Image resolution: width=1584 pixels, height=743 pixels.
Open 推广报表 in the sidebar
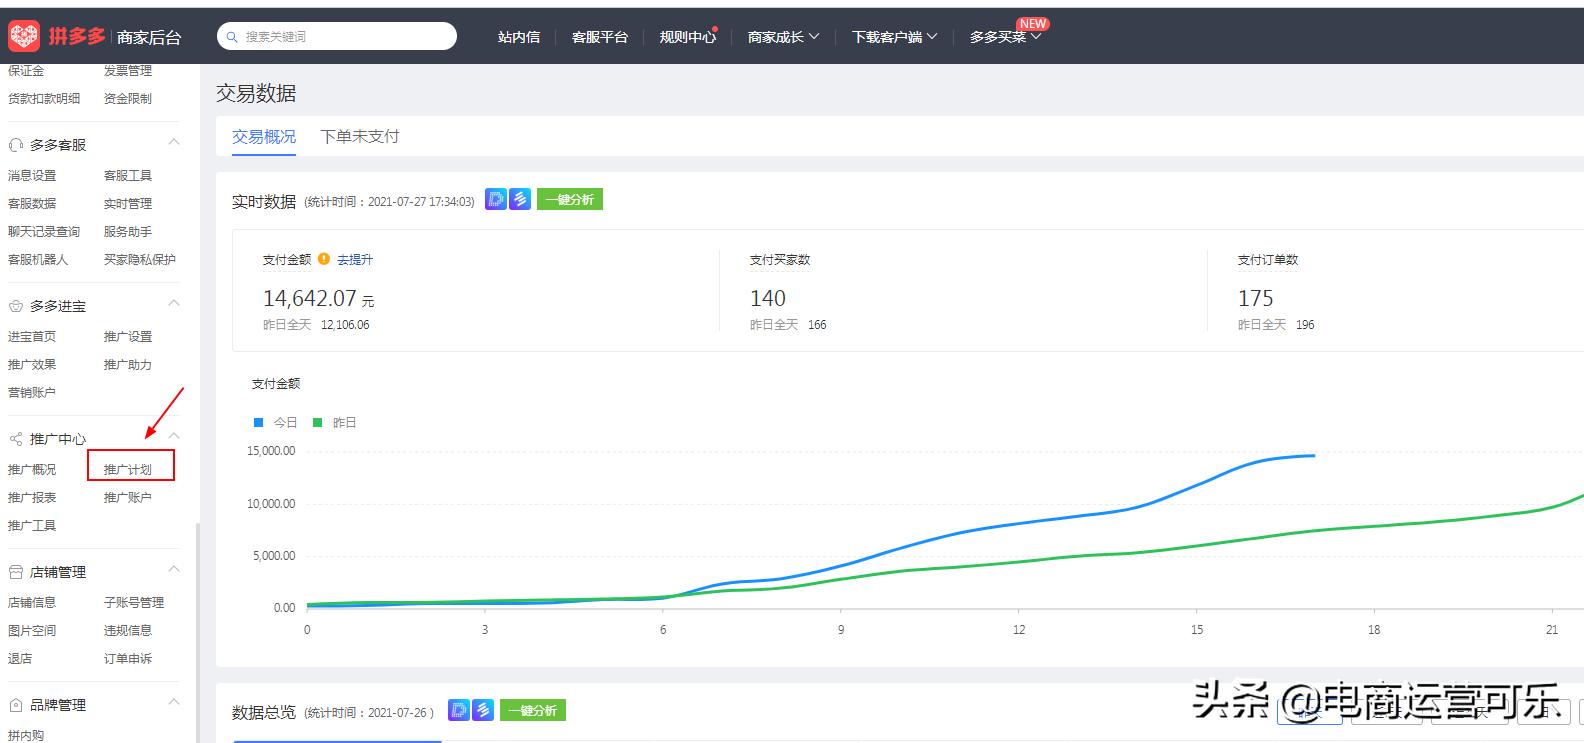pos(32,497)
